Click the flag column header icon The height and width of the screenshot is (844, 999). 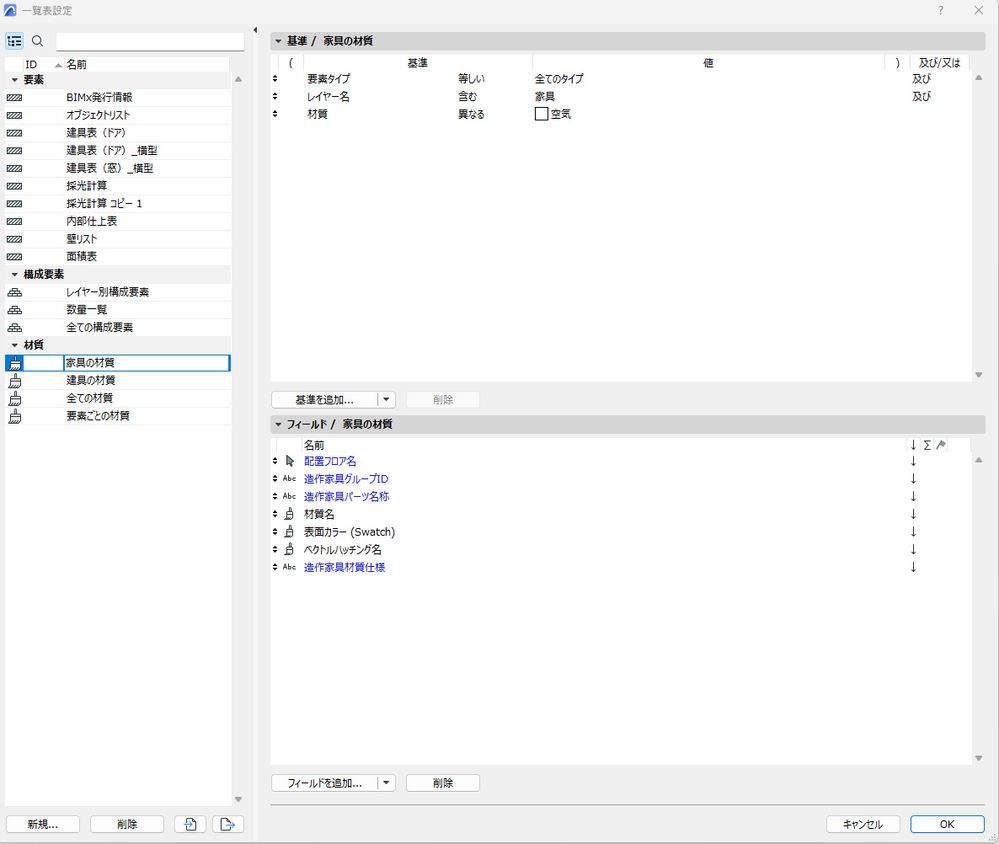coord(941,445)
